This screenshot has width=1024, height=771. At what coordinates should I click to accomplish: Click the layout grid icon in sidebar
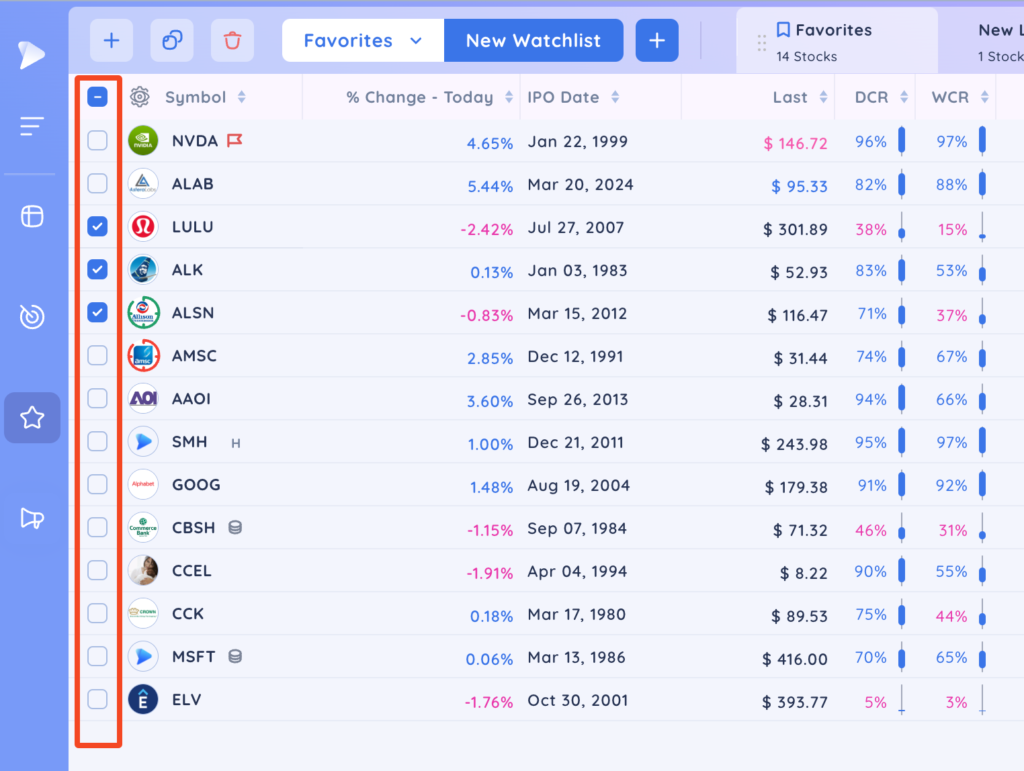click(32, 216)
